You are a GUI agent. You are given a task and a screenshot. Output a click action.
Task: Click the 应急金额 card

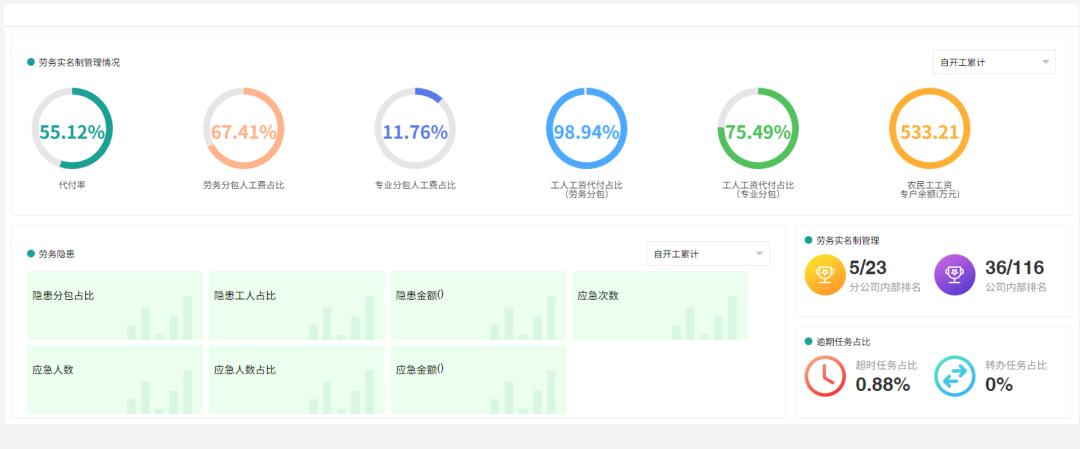(x=478, y=379)
